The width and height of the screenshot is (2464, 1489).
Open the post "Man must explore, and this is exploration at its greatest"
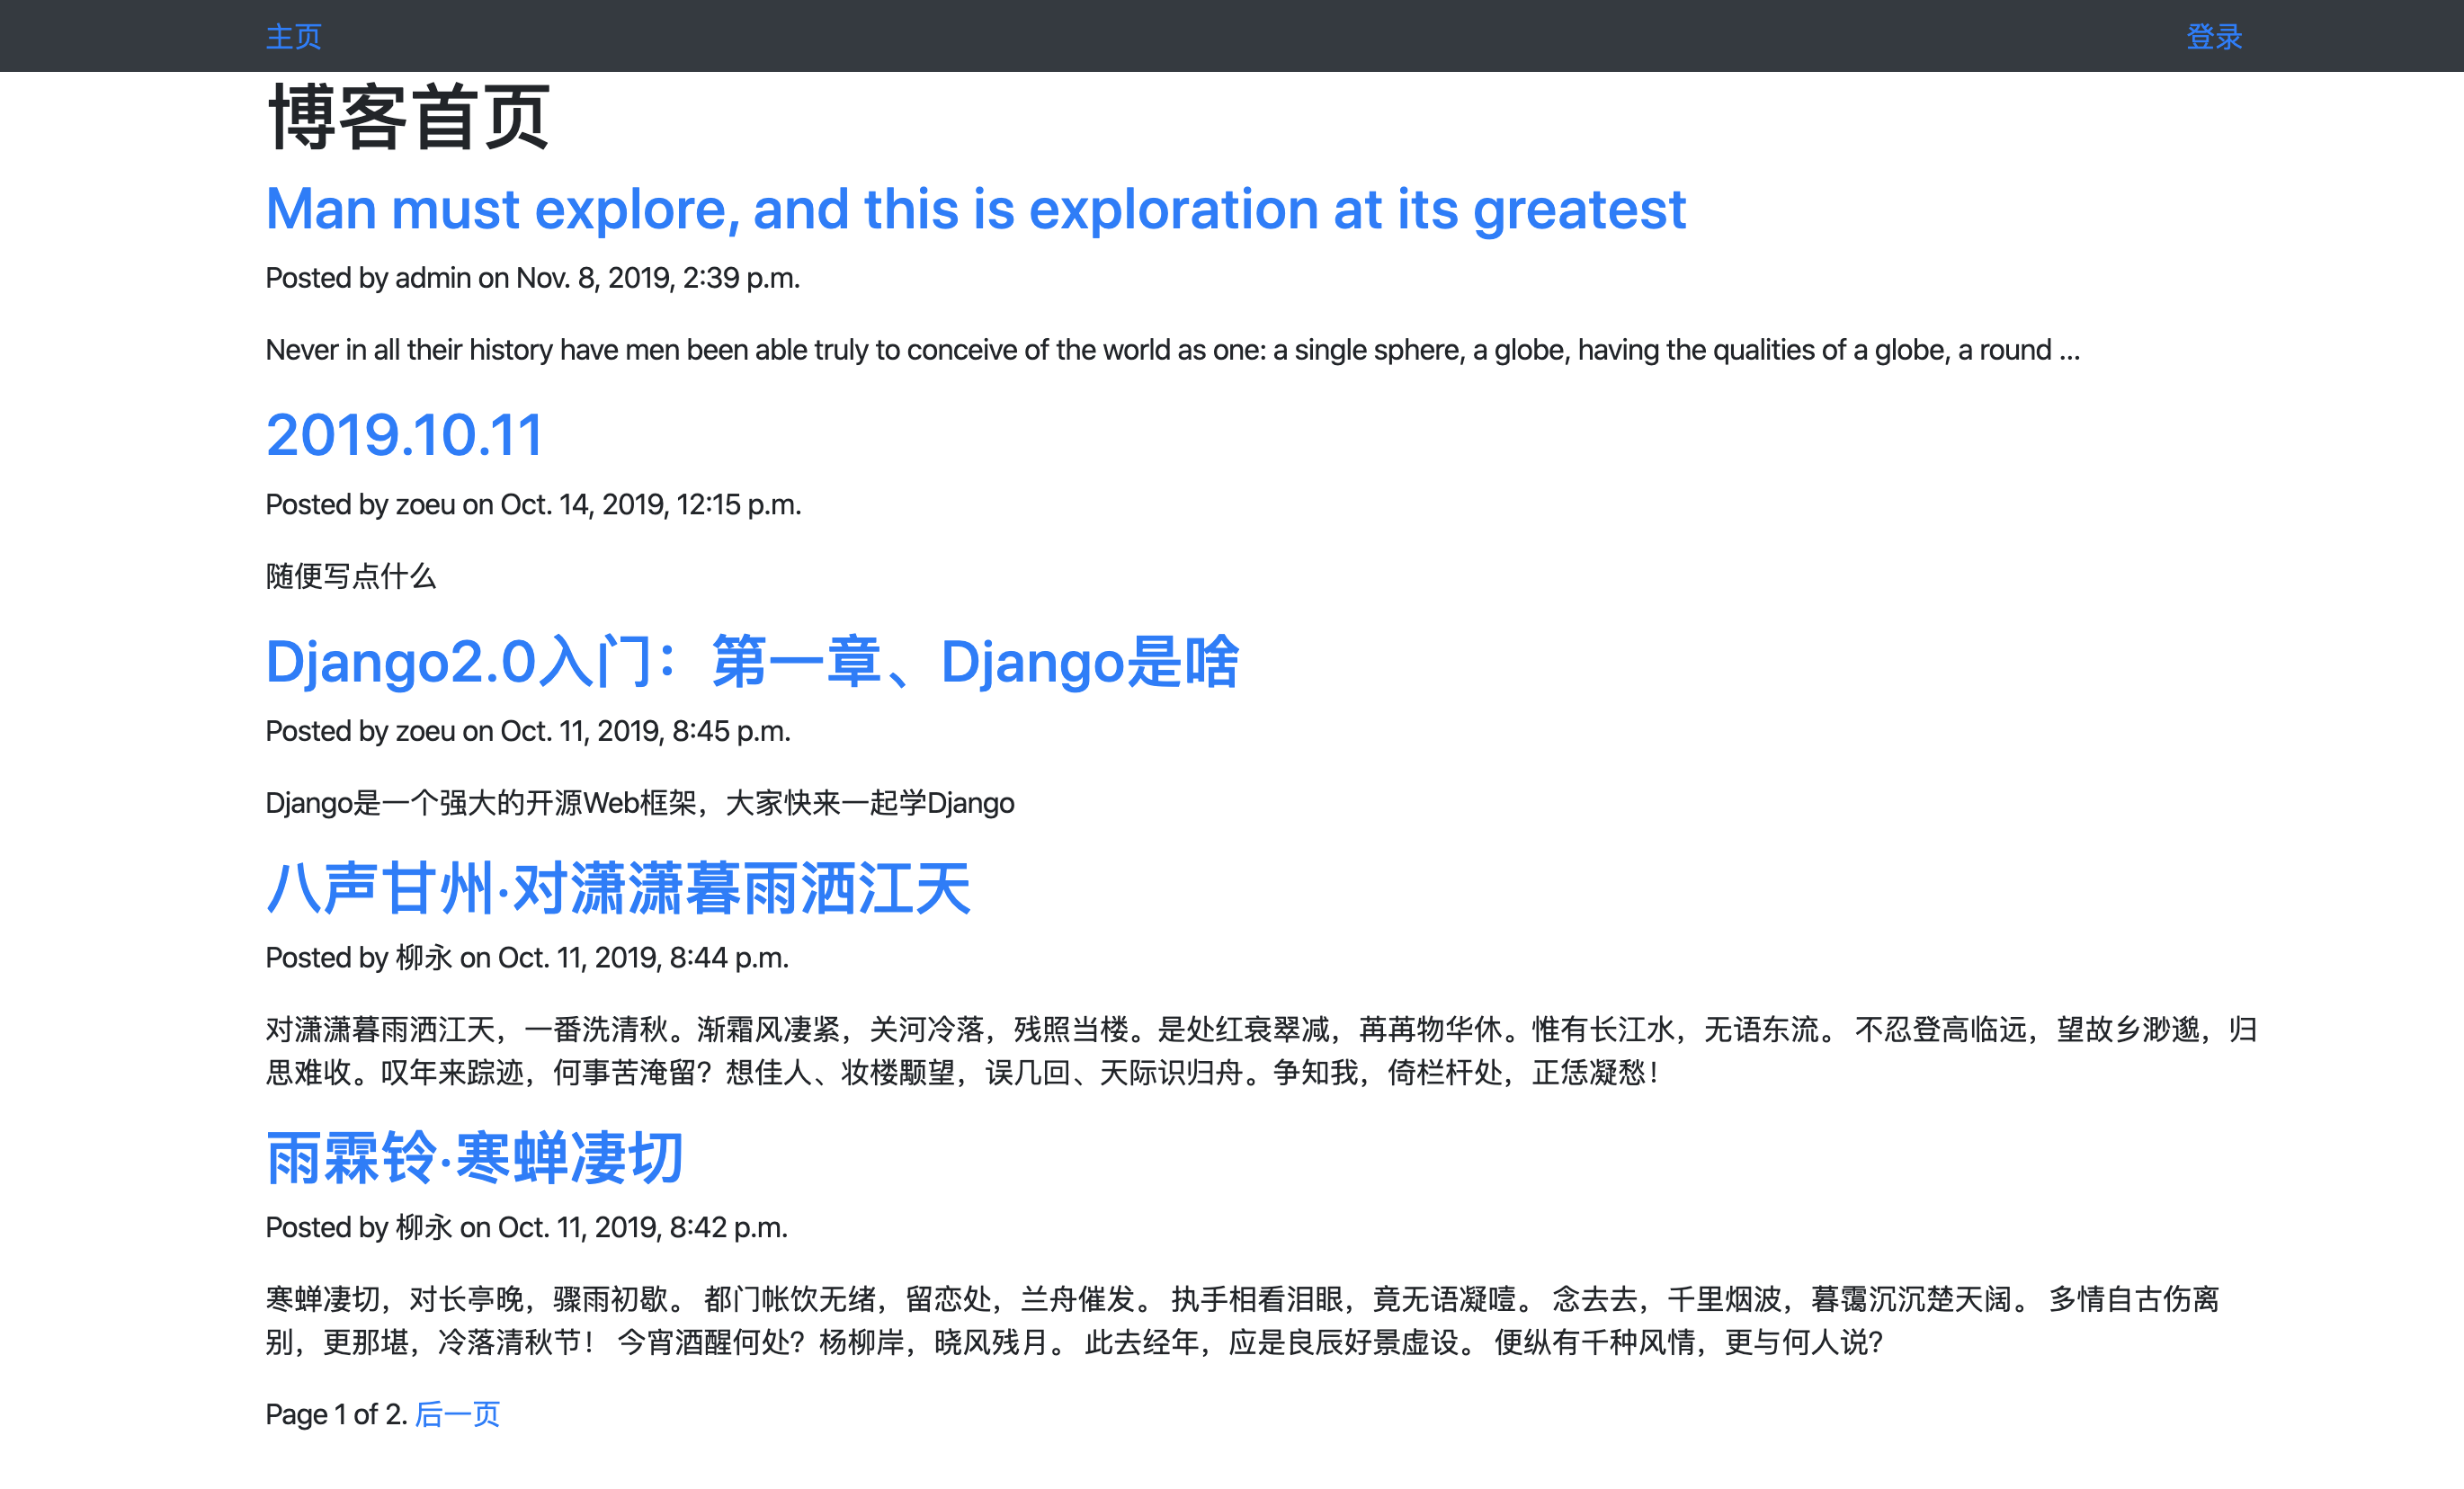[x=975, y=209]
